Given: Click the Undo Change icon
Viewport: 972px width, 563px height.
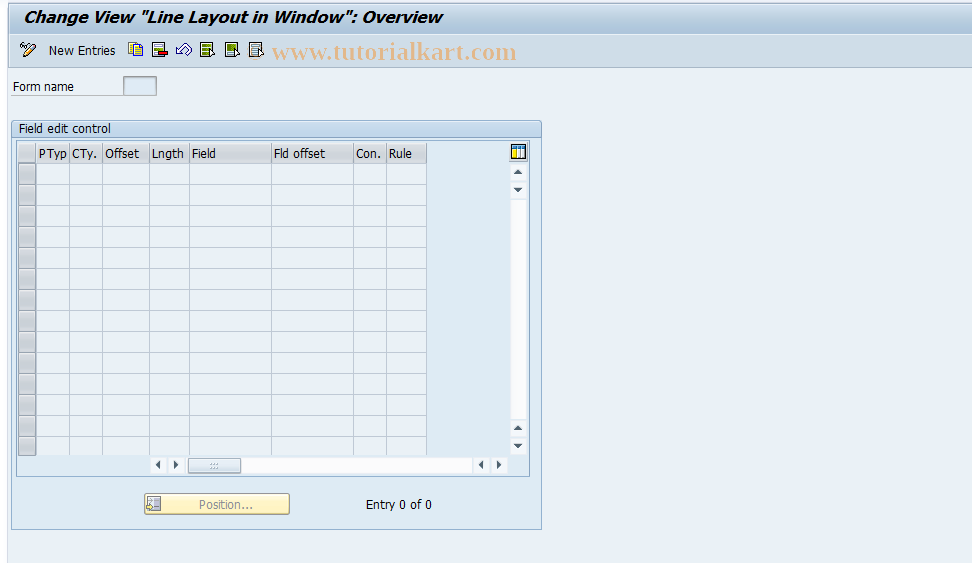Looking at the screenshot, I should tap(183, 50).
